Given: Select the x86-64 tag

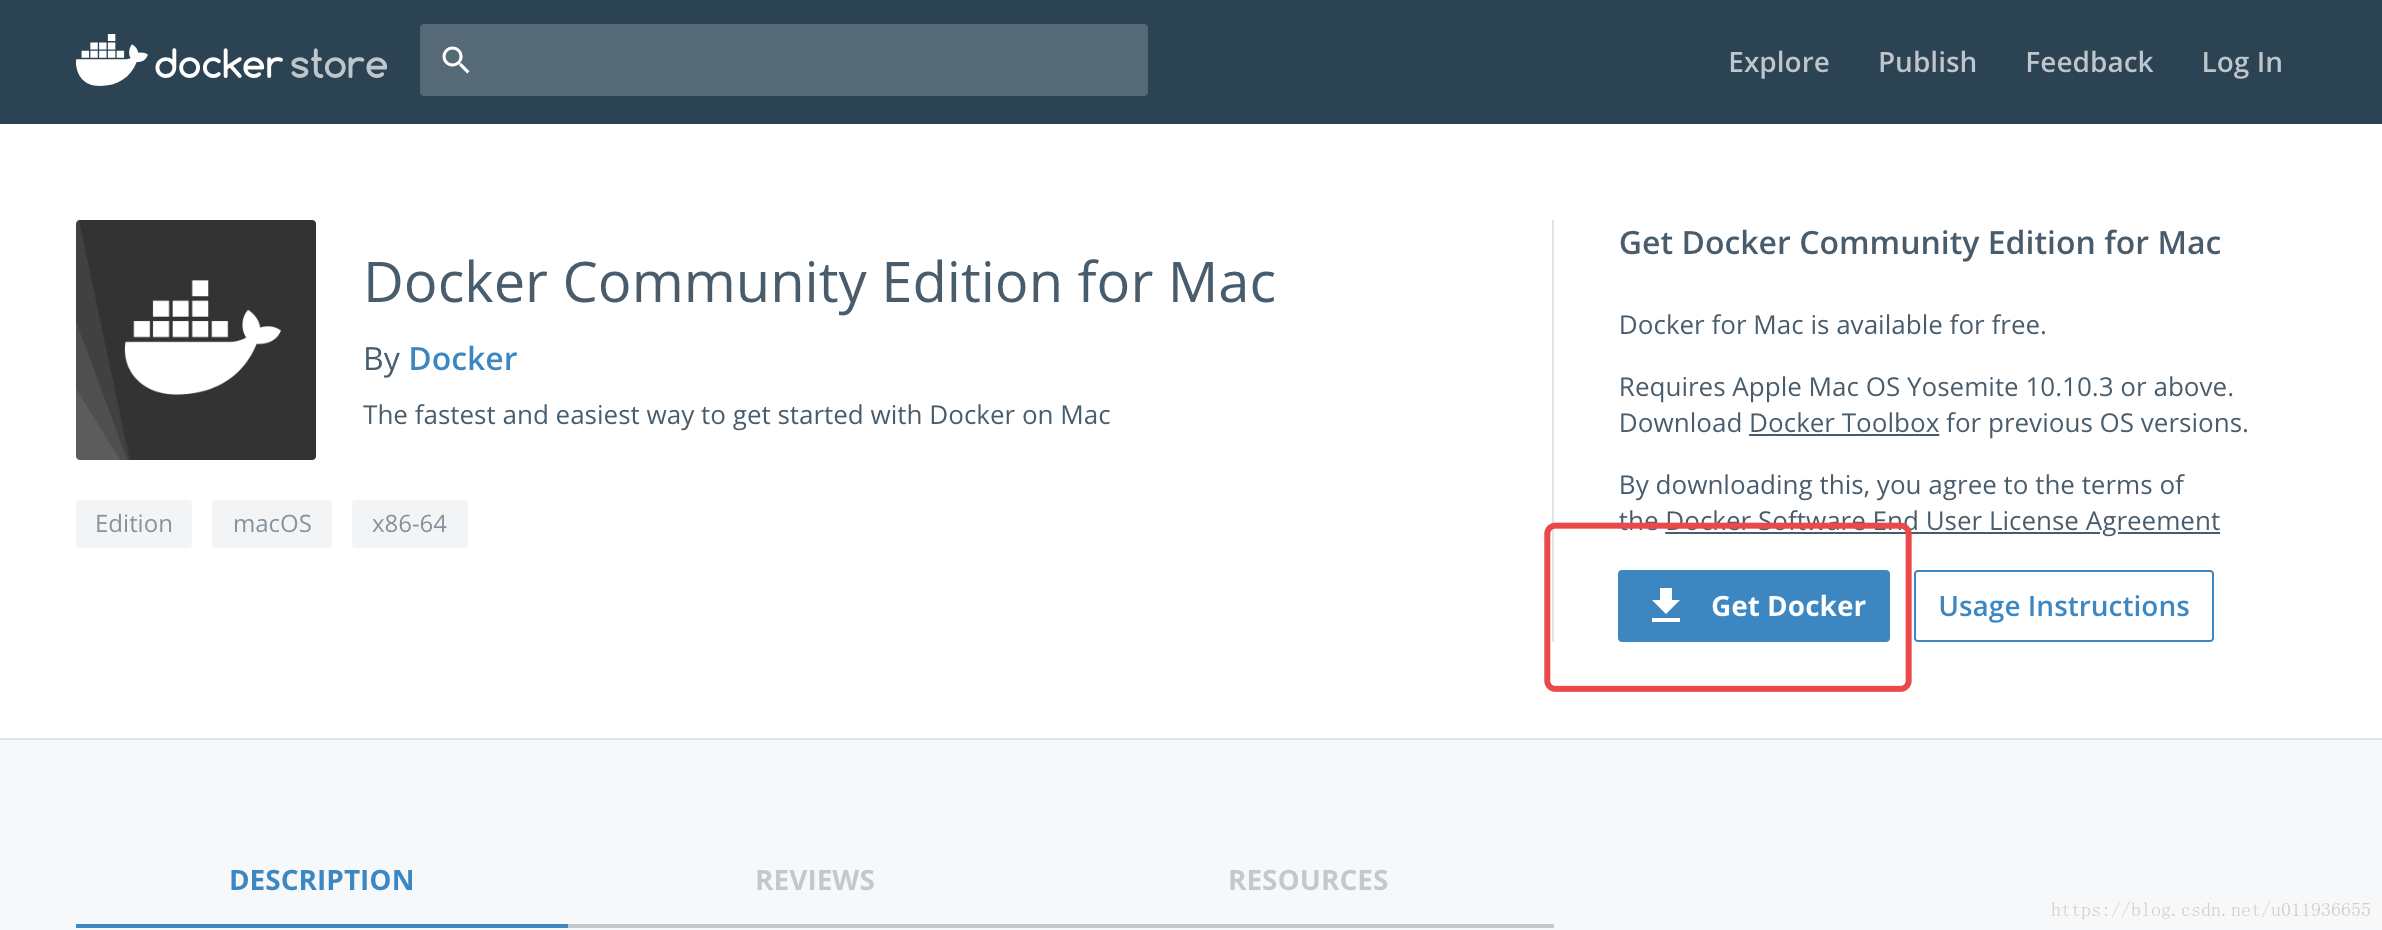Looking at the screenshot, I should 410,524.
